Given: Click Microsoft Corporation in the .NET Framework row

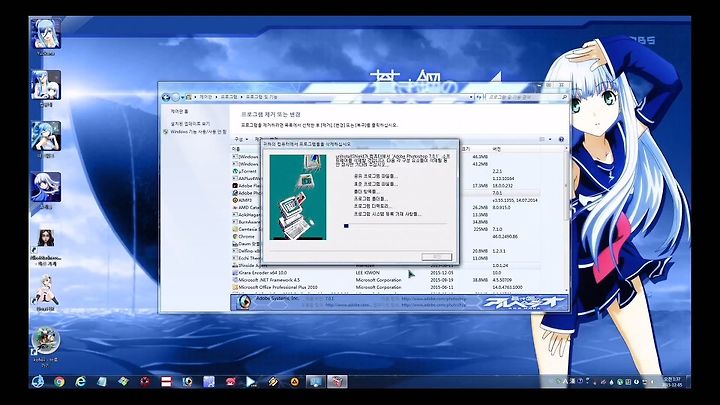Looking at the screenshot, I should (x=378, y=280).
